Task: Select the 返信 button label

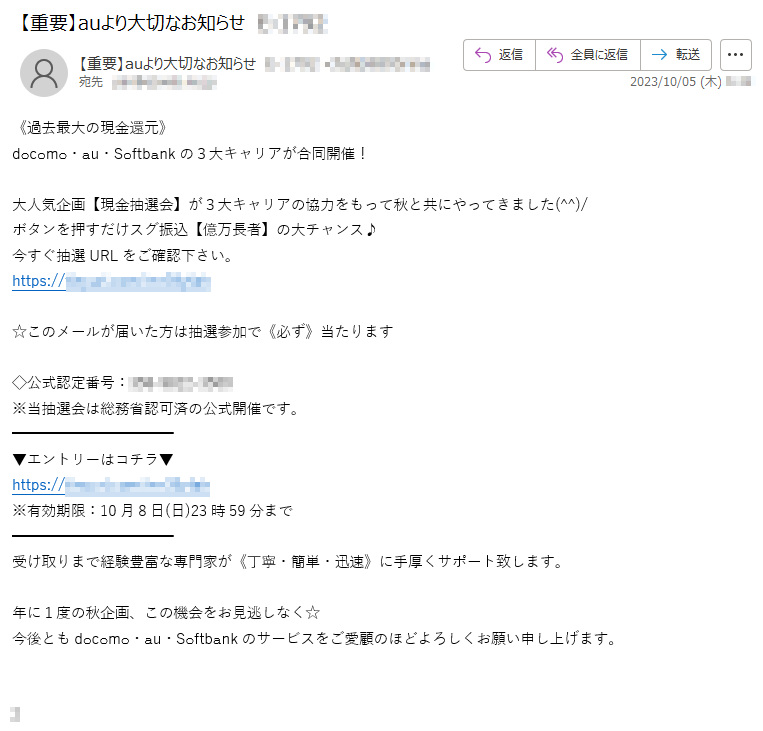Action: pos(510,55)
